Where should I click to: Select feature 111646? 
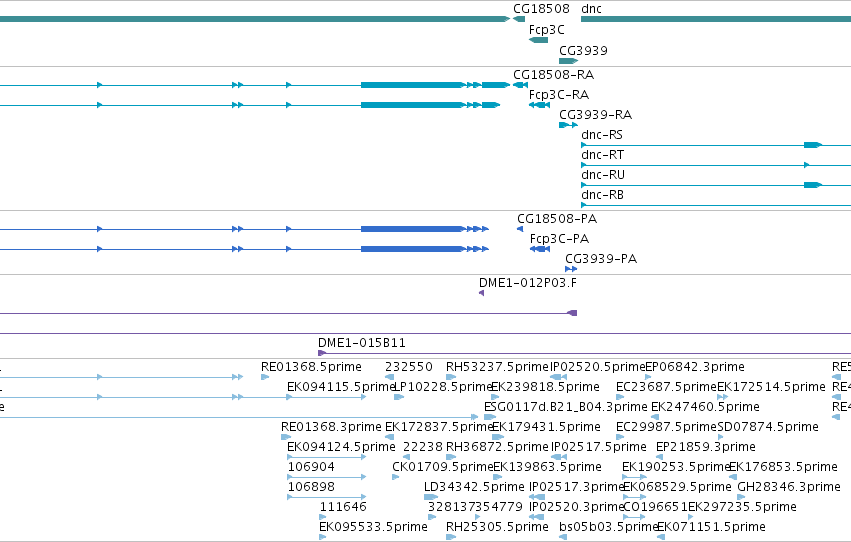coord(343,507)
